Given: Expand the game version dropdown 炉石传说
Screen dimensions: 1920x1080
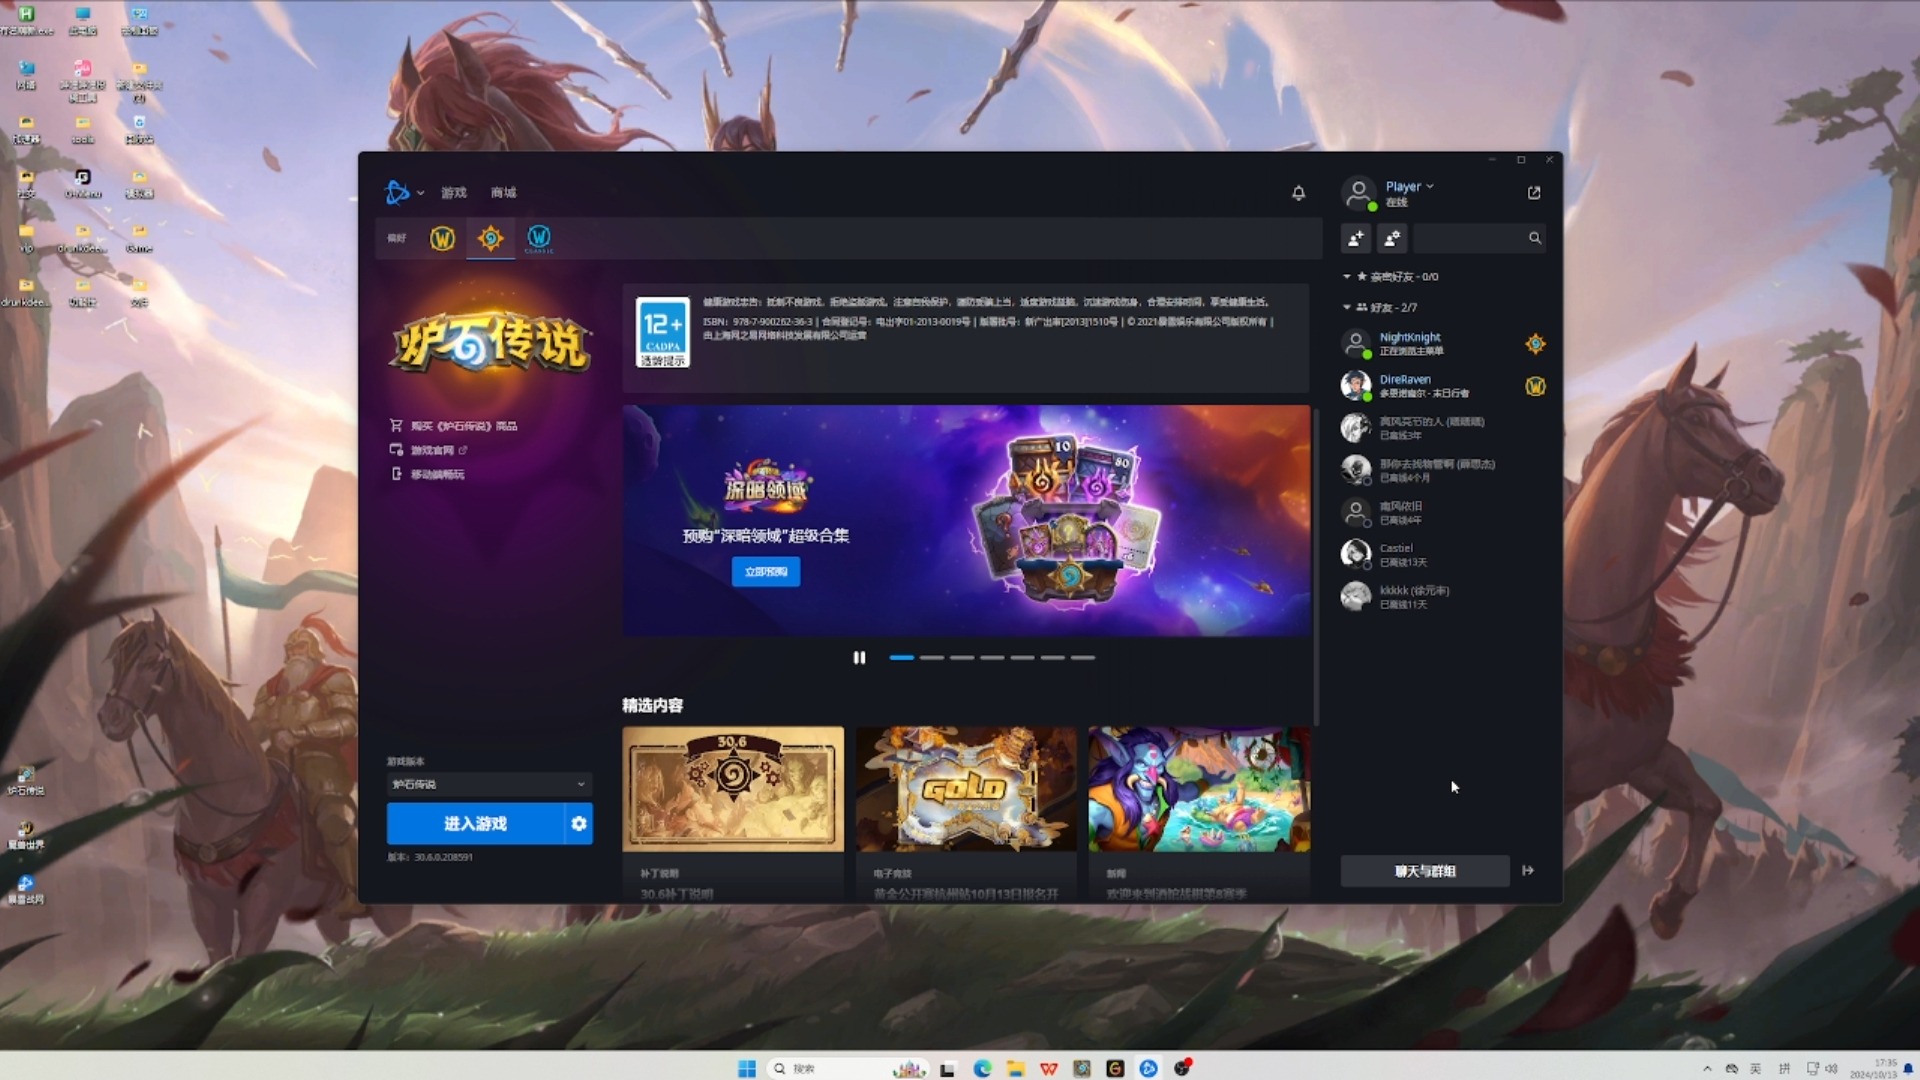Looking at the screenshot, I should (x=489, y=784).
